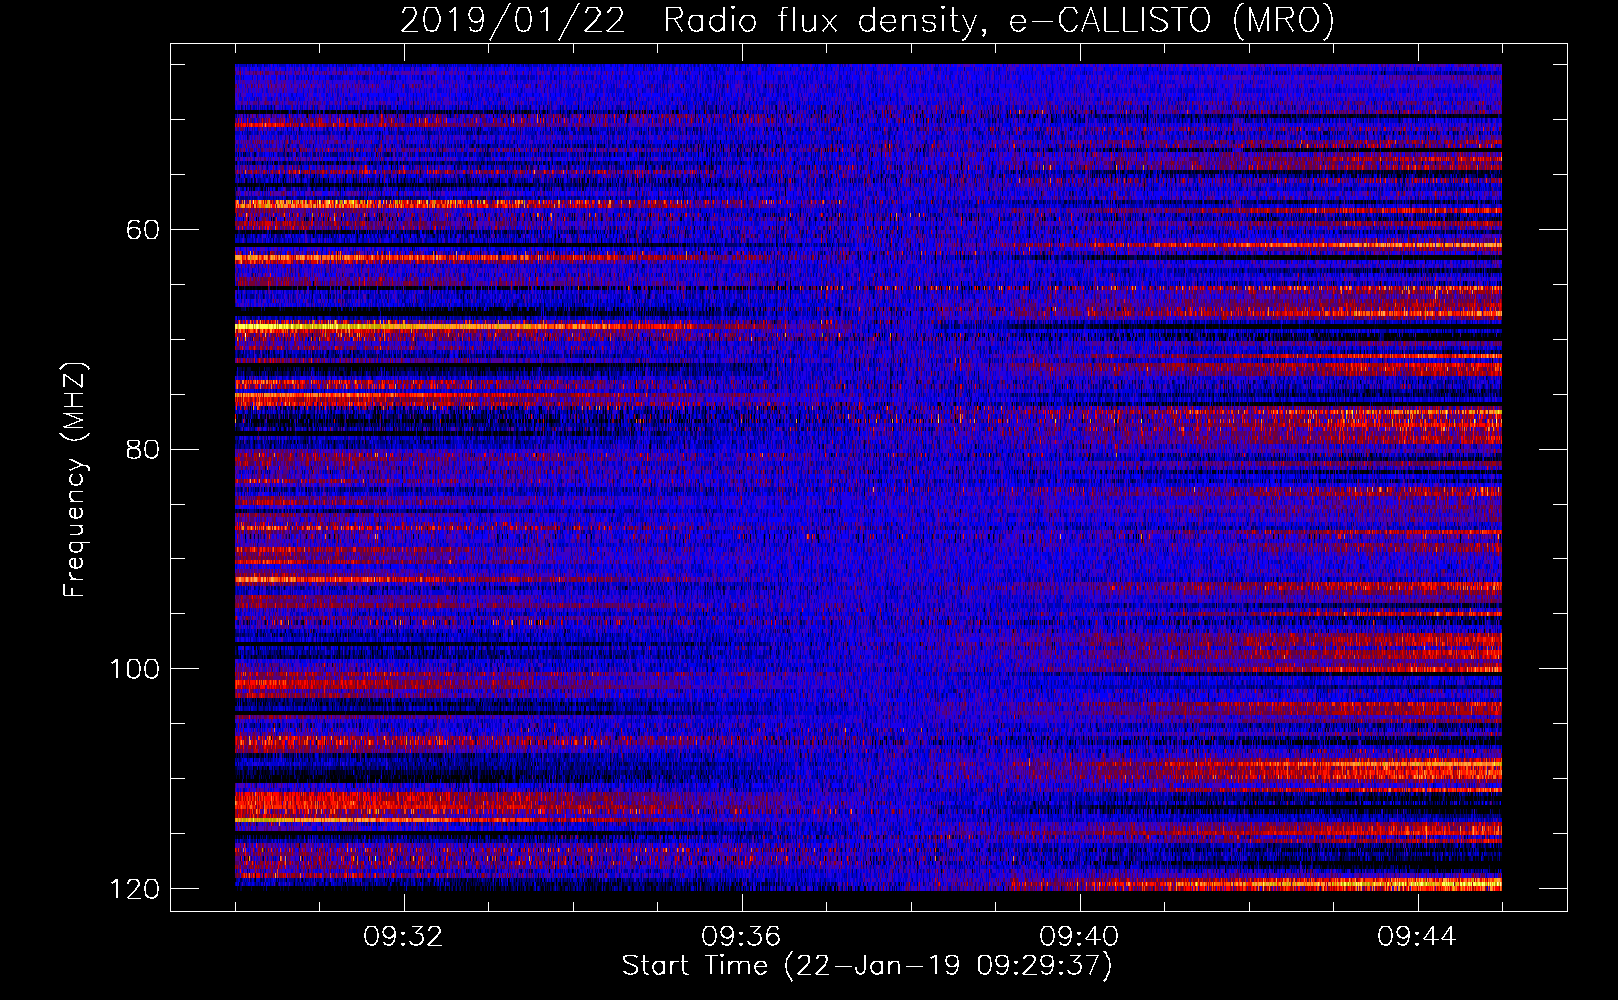Click the 09:40 time tick label

[x=1079, y=937]
